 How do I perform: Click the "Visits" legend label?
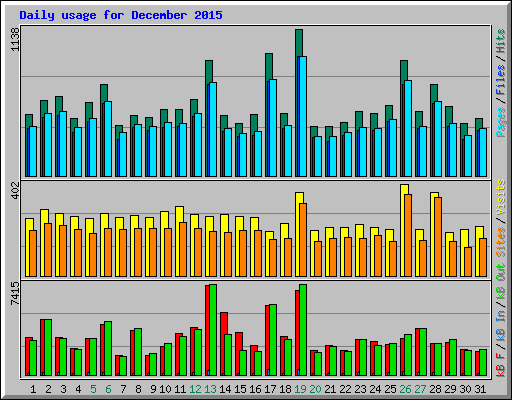click(x=501, y=197)
